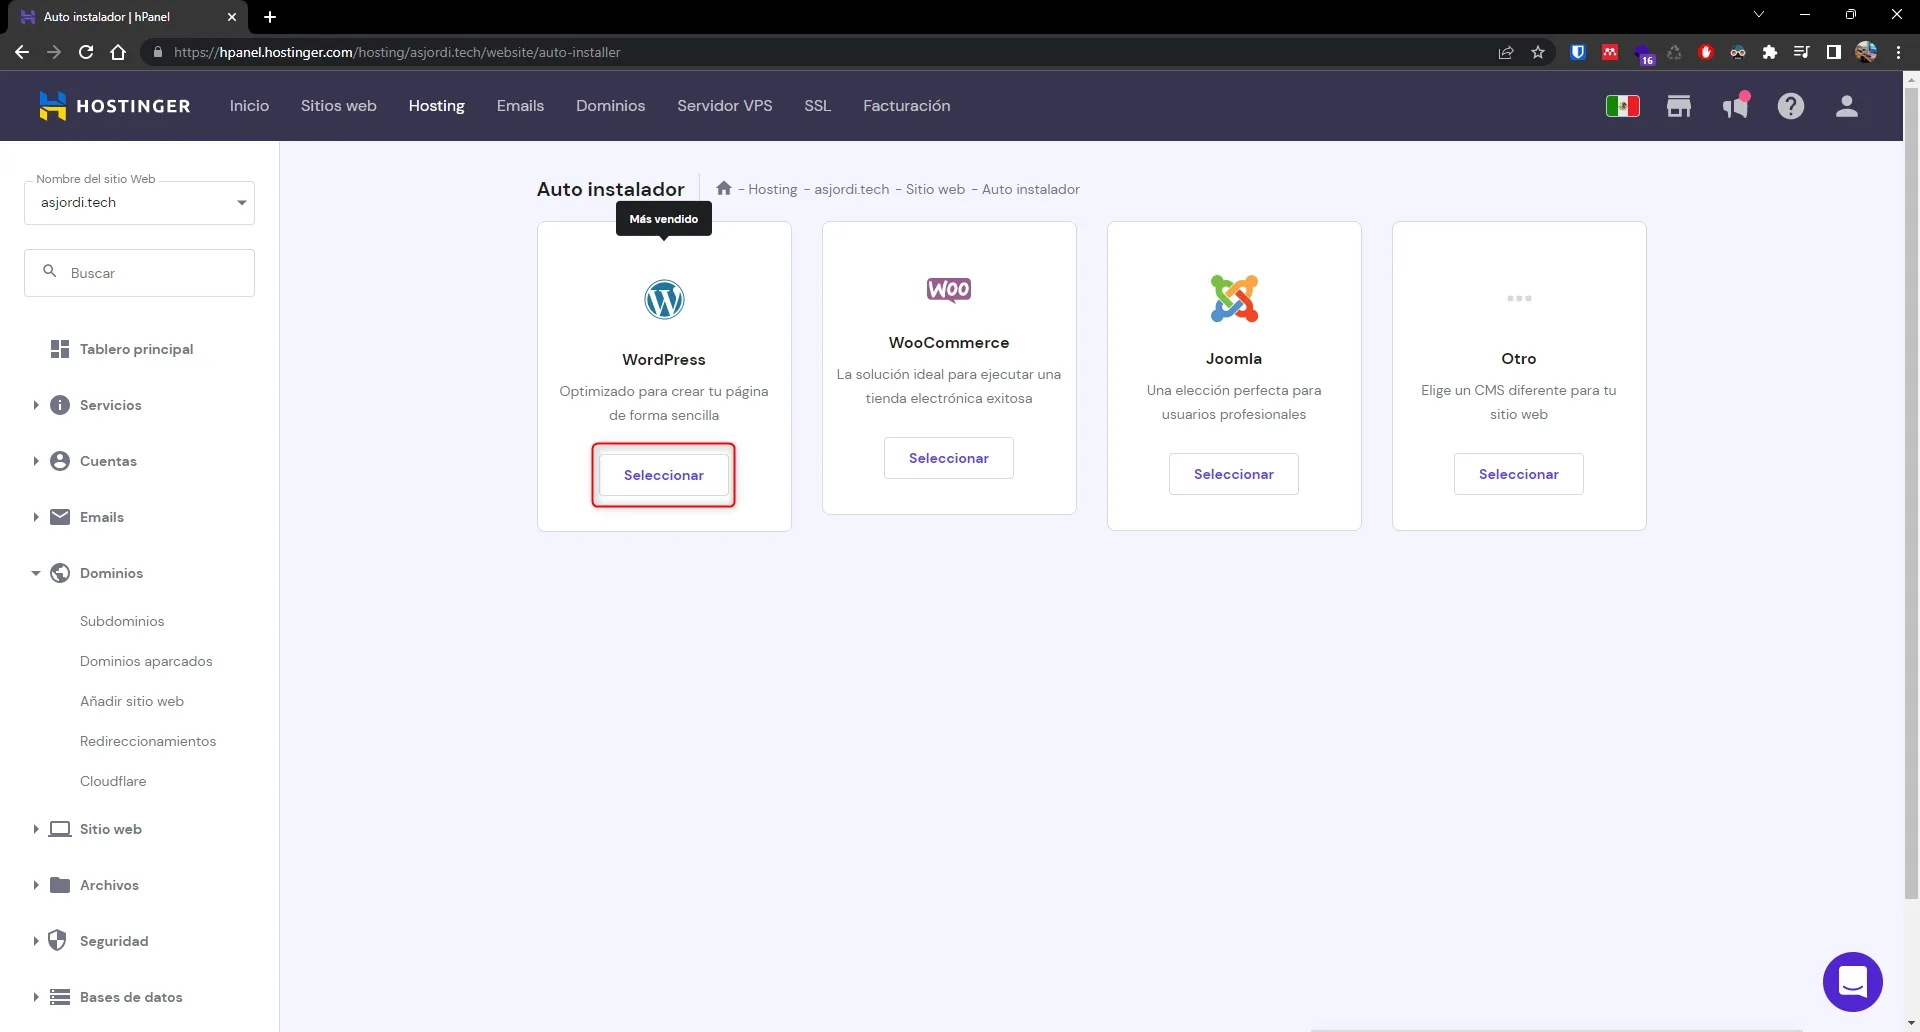Image resolution: width=1920 pixels, height=1032 pixels.
Task: Expand the Servicios sidebar section
Action: pos(36,405)
